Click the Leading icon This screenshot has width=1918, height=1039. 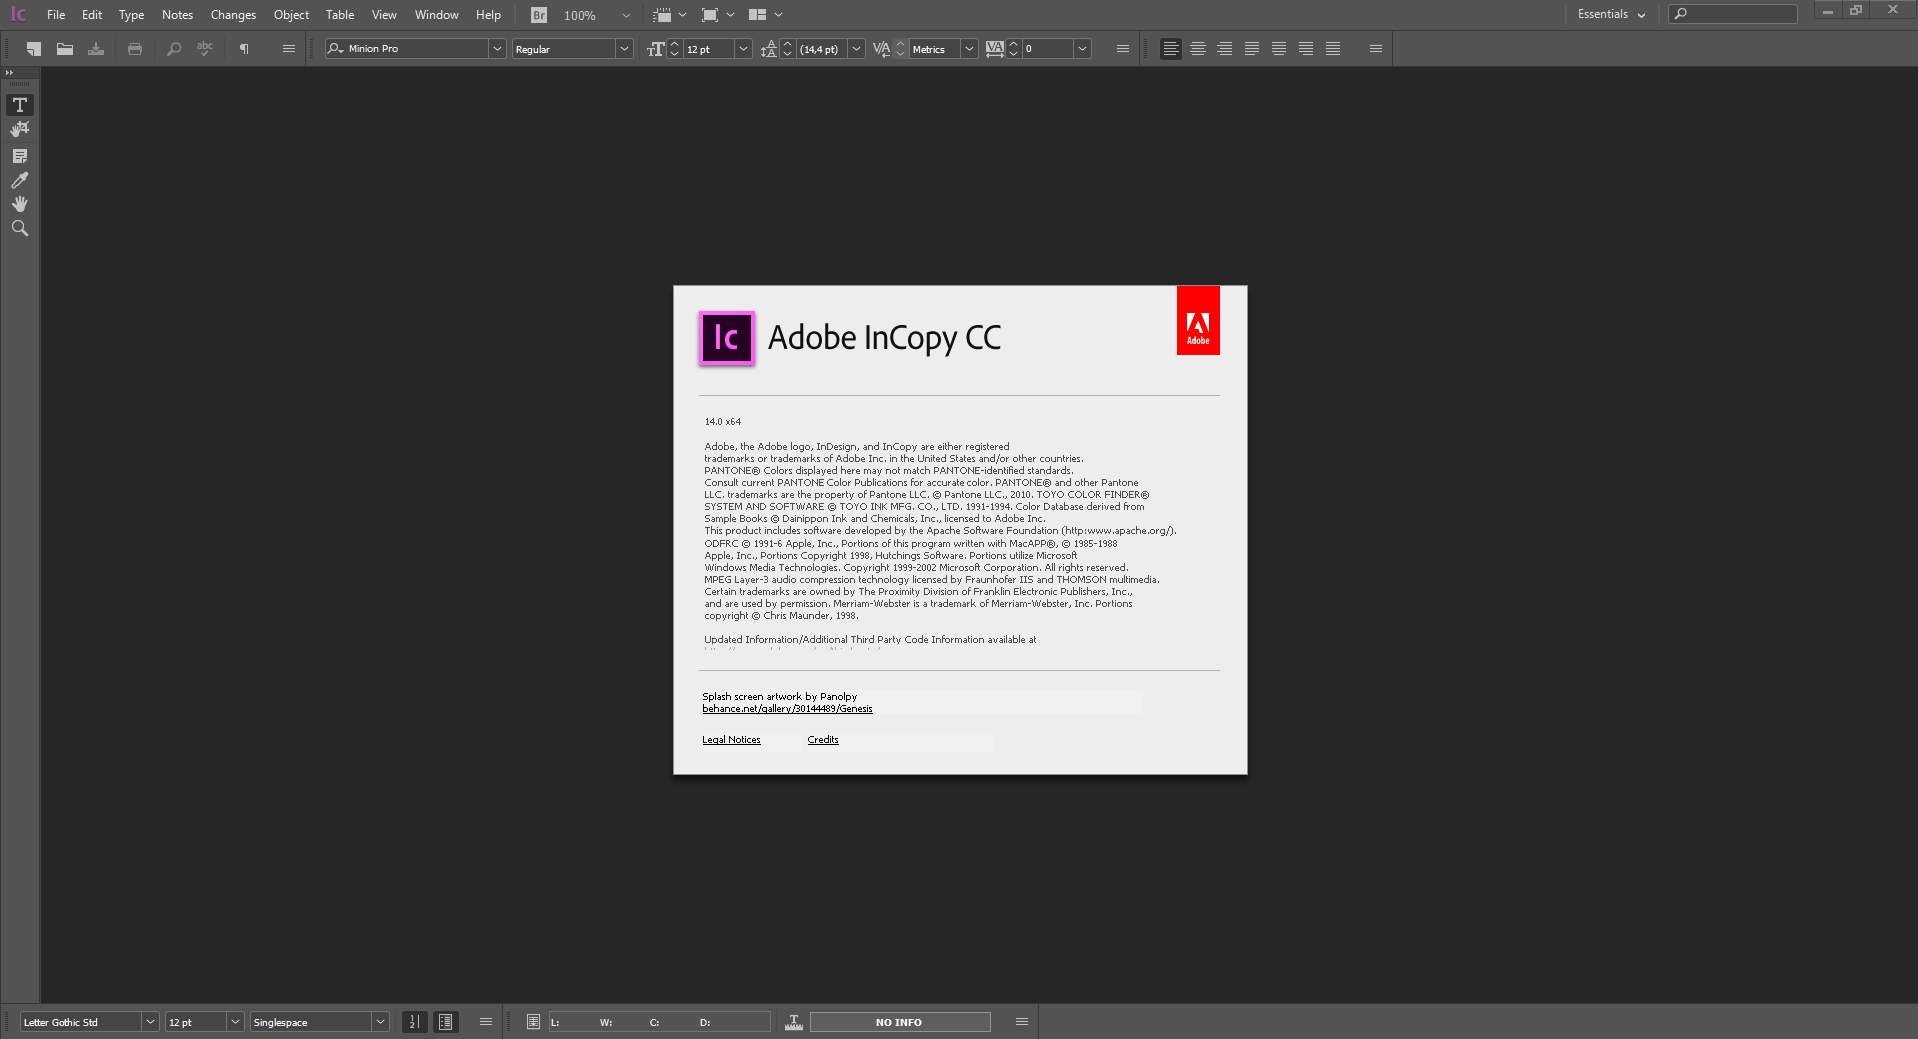pos(768,49)
